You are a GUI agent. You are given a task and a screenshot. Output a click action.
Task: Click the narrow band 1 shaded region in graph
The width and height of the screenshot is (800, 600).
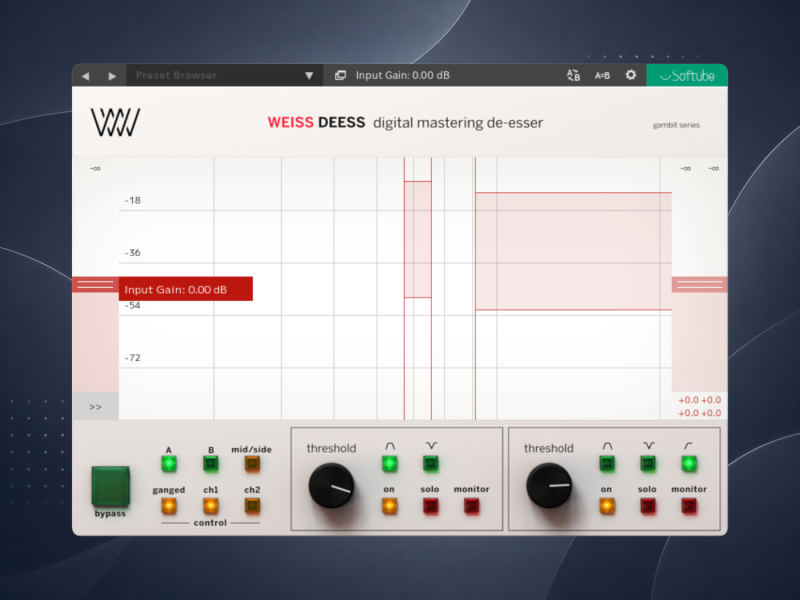pos(418,239)
